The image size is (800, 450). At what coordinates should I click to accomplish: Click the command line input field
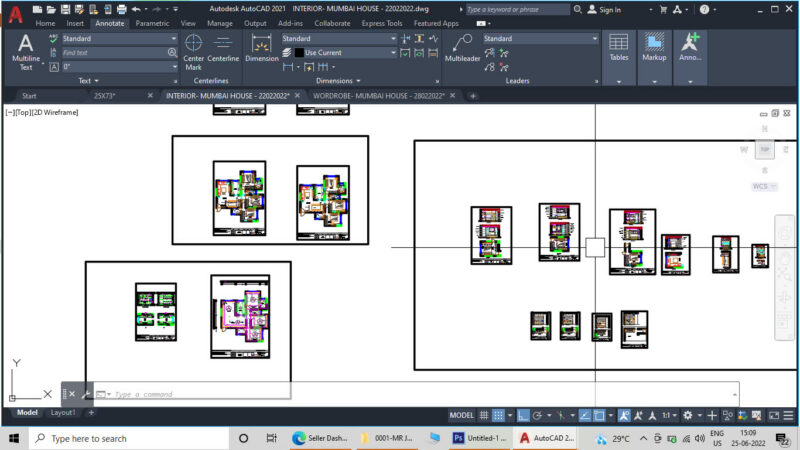pyautogui.click(x=418, y=394)
